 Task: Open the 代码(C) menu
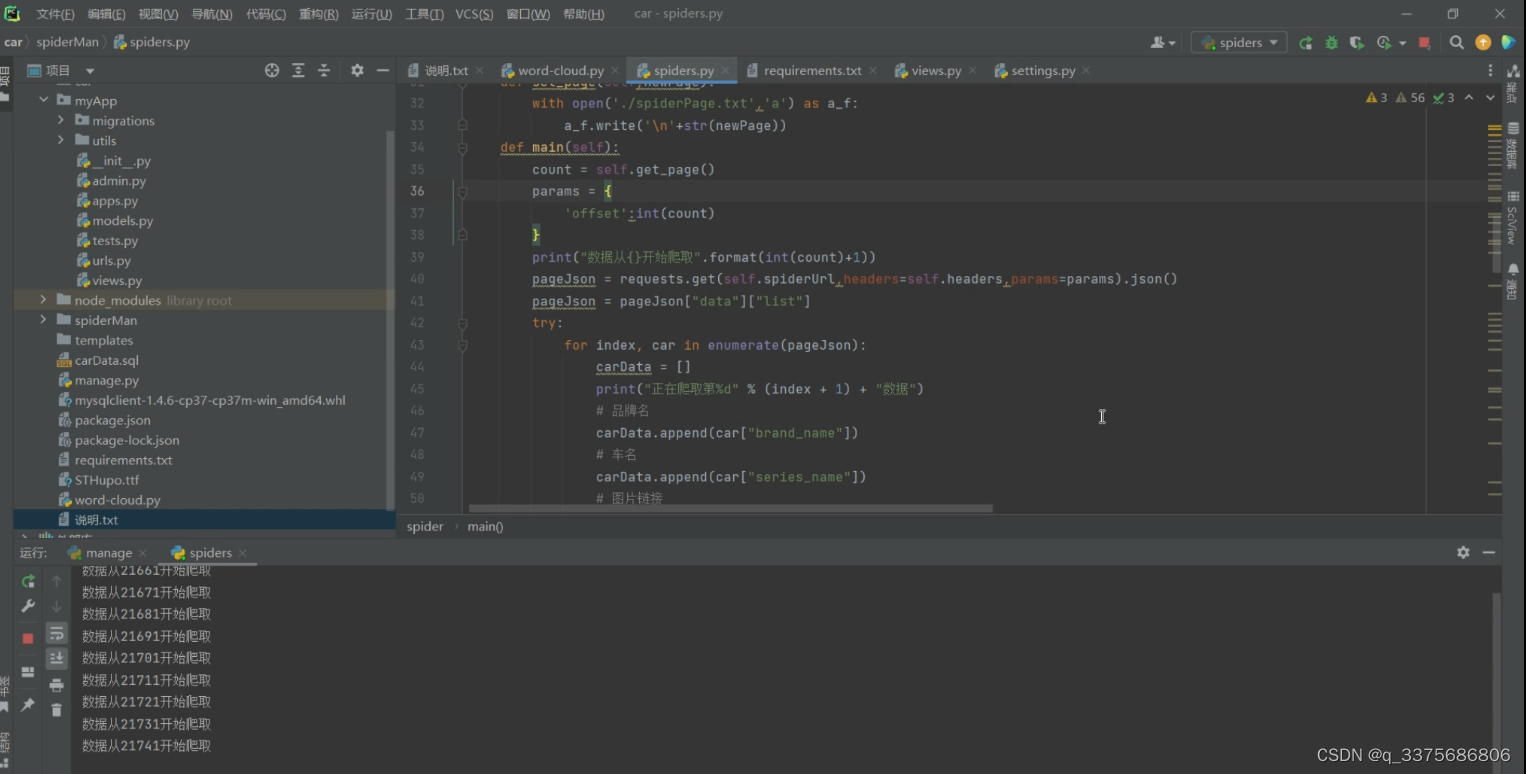coord(266,14)
